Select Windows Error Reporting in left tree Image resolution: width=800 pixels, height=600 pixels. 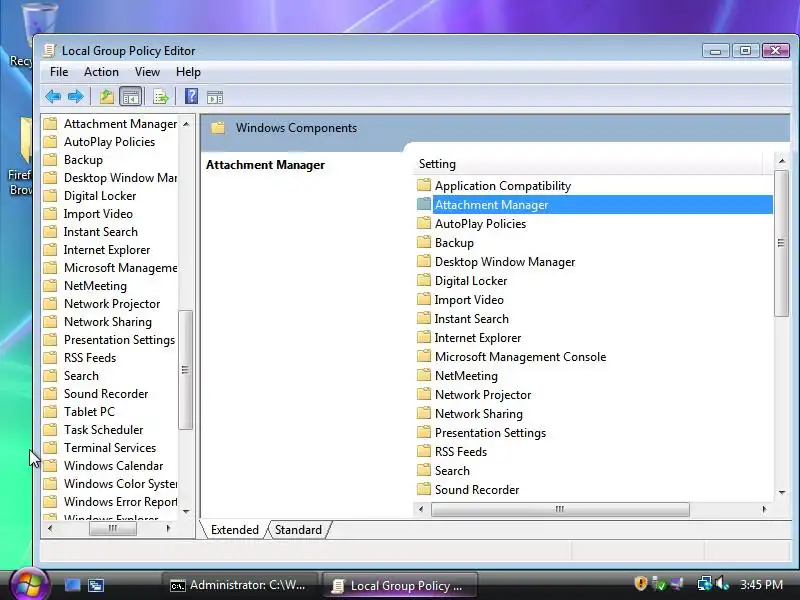pyautogui.click(x=120, y=502)
